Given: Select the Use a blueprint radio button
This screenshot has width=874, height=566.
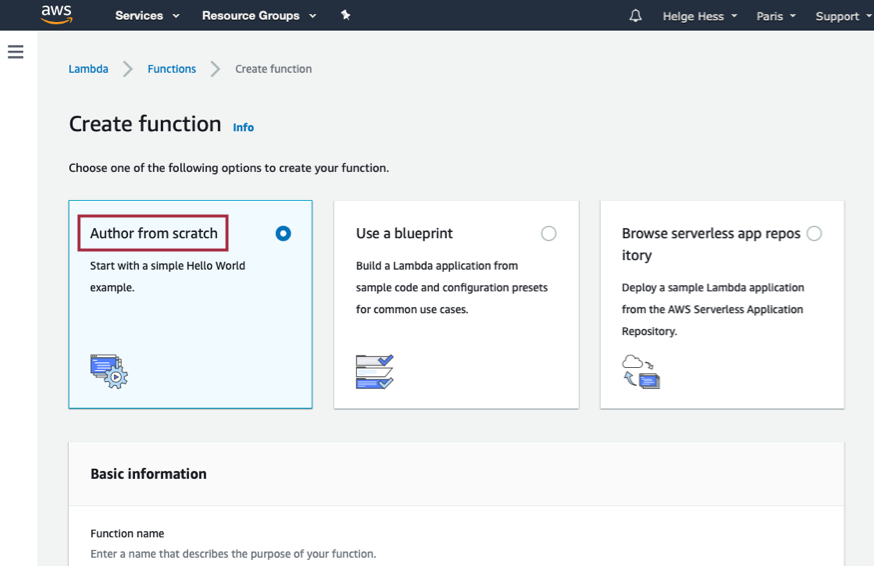Looking at the screenshot, I should point(548,233).
